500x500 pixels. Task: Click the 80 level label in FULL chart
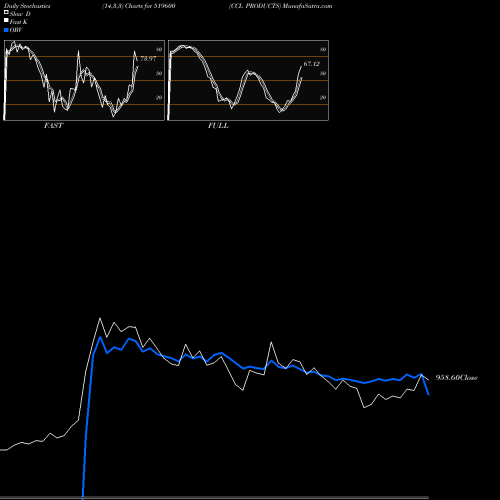[x=323, y=49]
